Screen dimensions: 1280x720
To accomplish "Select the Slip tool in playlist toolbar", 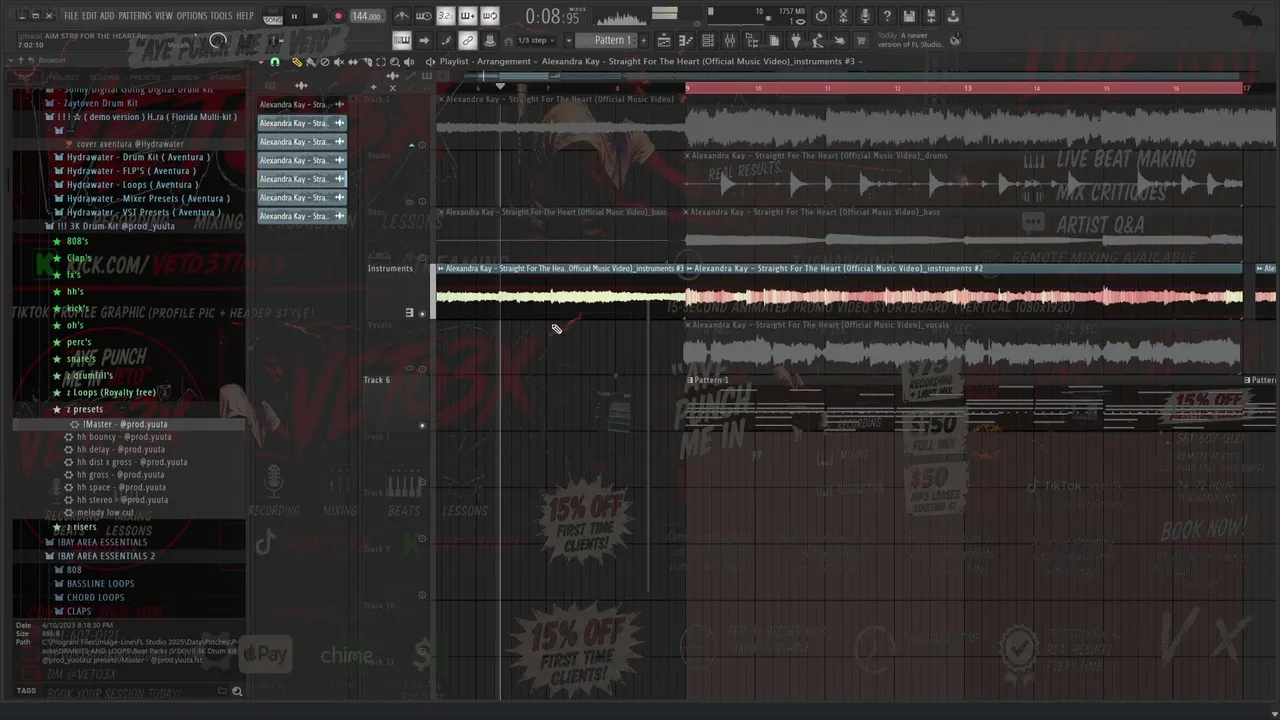I will pyautogui.click(x=353, y=62).
